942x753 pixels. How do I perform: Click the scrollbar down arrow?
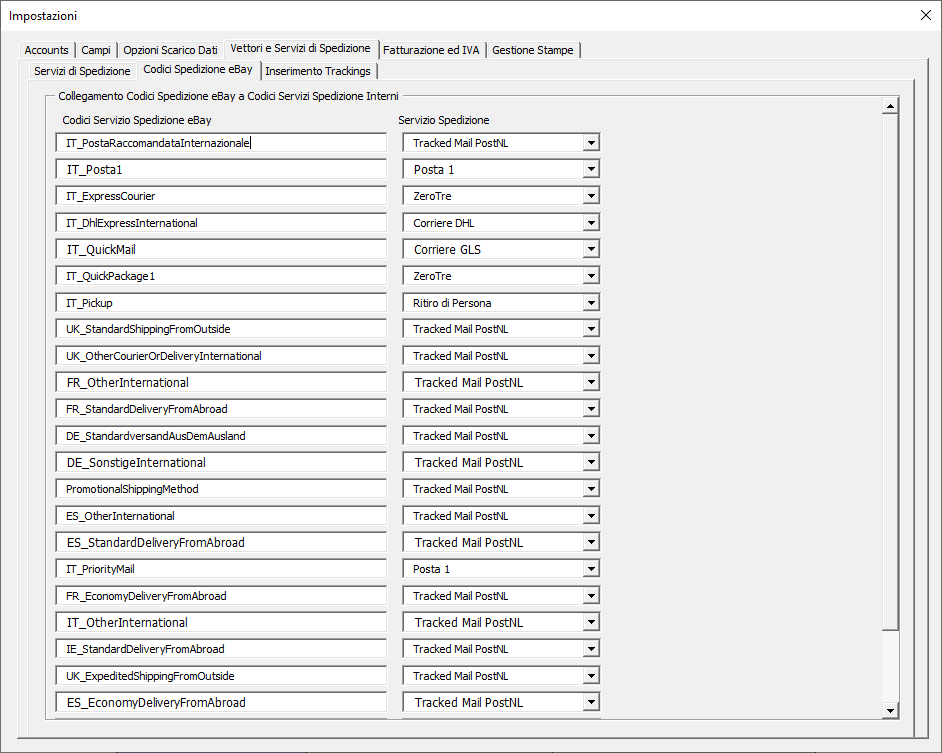[890, 710]
